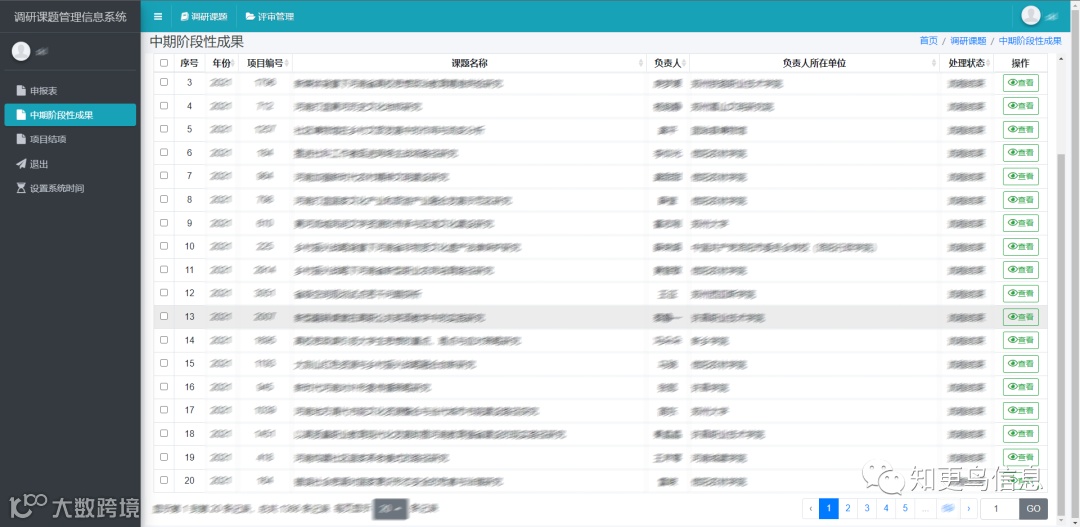Click the 查看 eye button for row 14

tap(1021, 340)
